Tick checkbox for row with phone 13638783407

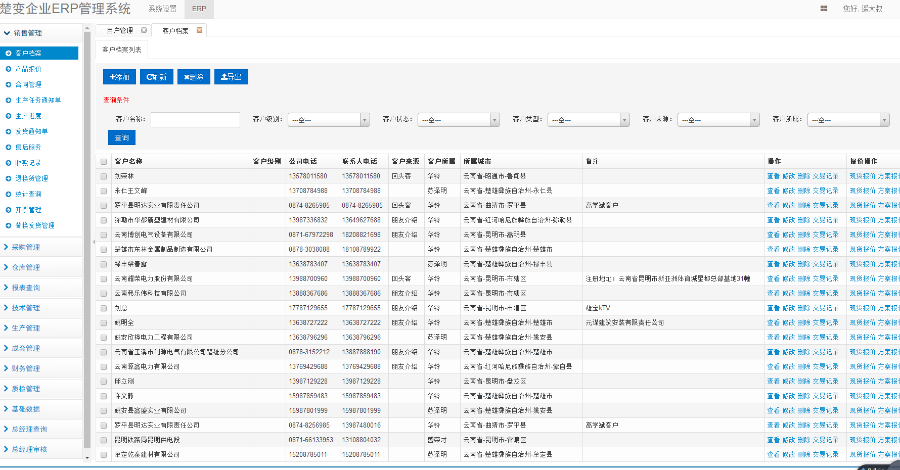click(103, 264)
